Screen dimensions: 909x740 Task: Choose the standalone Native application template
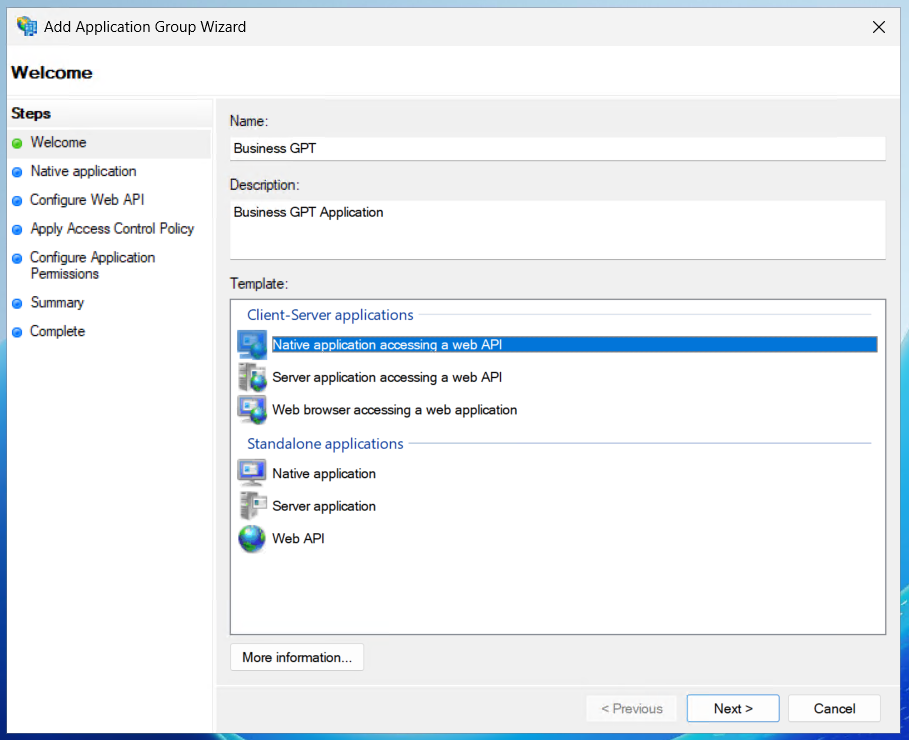tap(324, 473)
